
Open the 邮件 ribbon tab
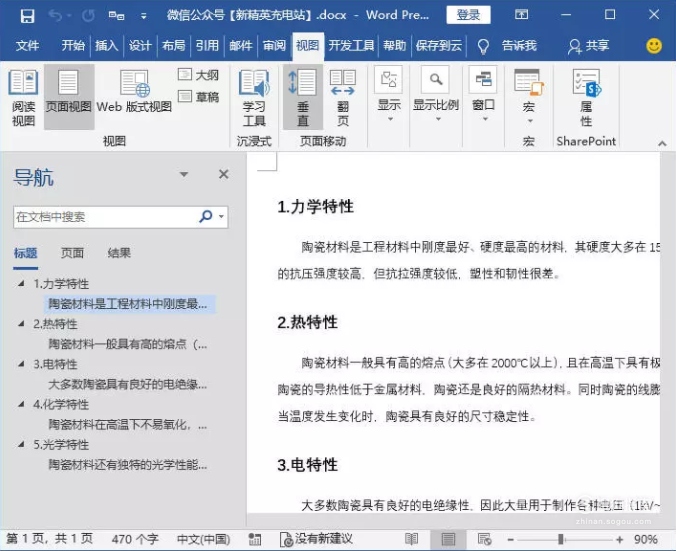(241, 45)
